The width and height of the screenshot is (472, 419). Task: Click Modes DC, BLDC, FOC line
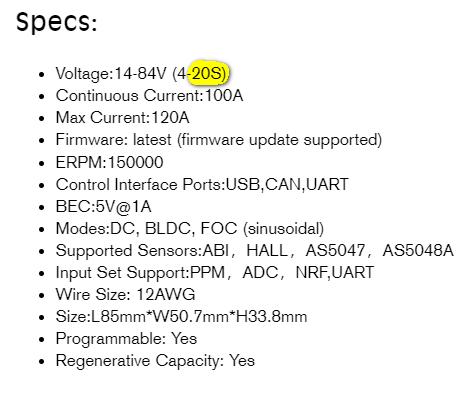tap(190, 229)
